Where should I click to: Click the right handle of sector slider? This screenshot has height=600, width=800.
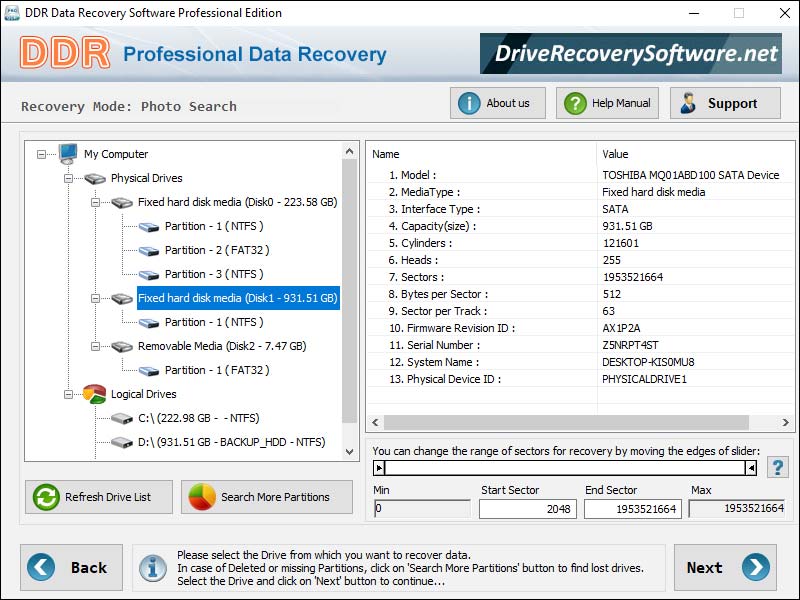tap(751, 467)
